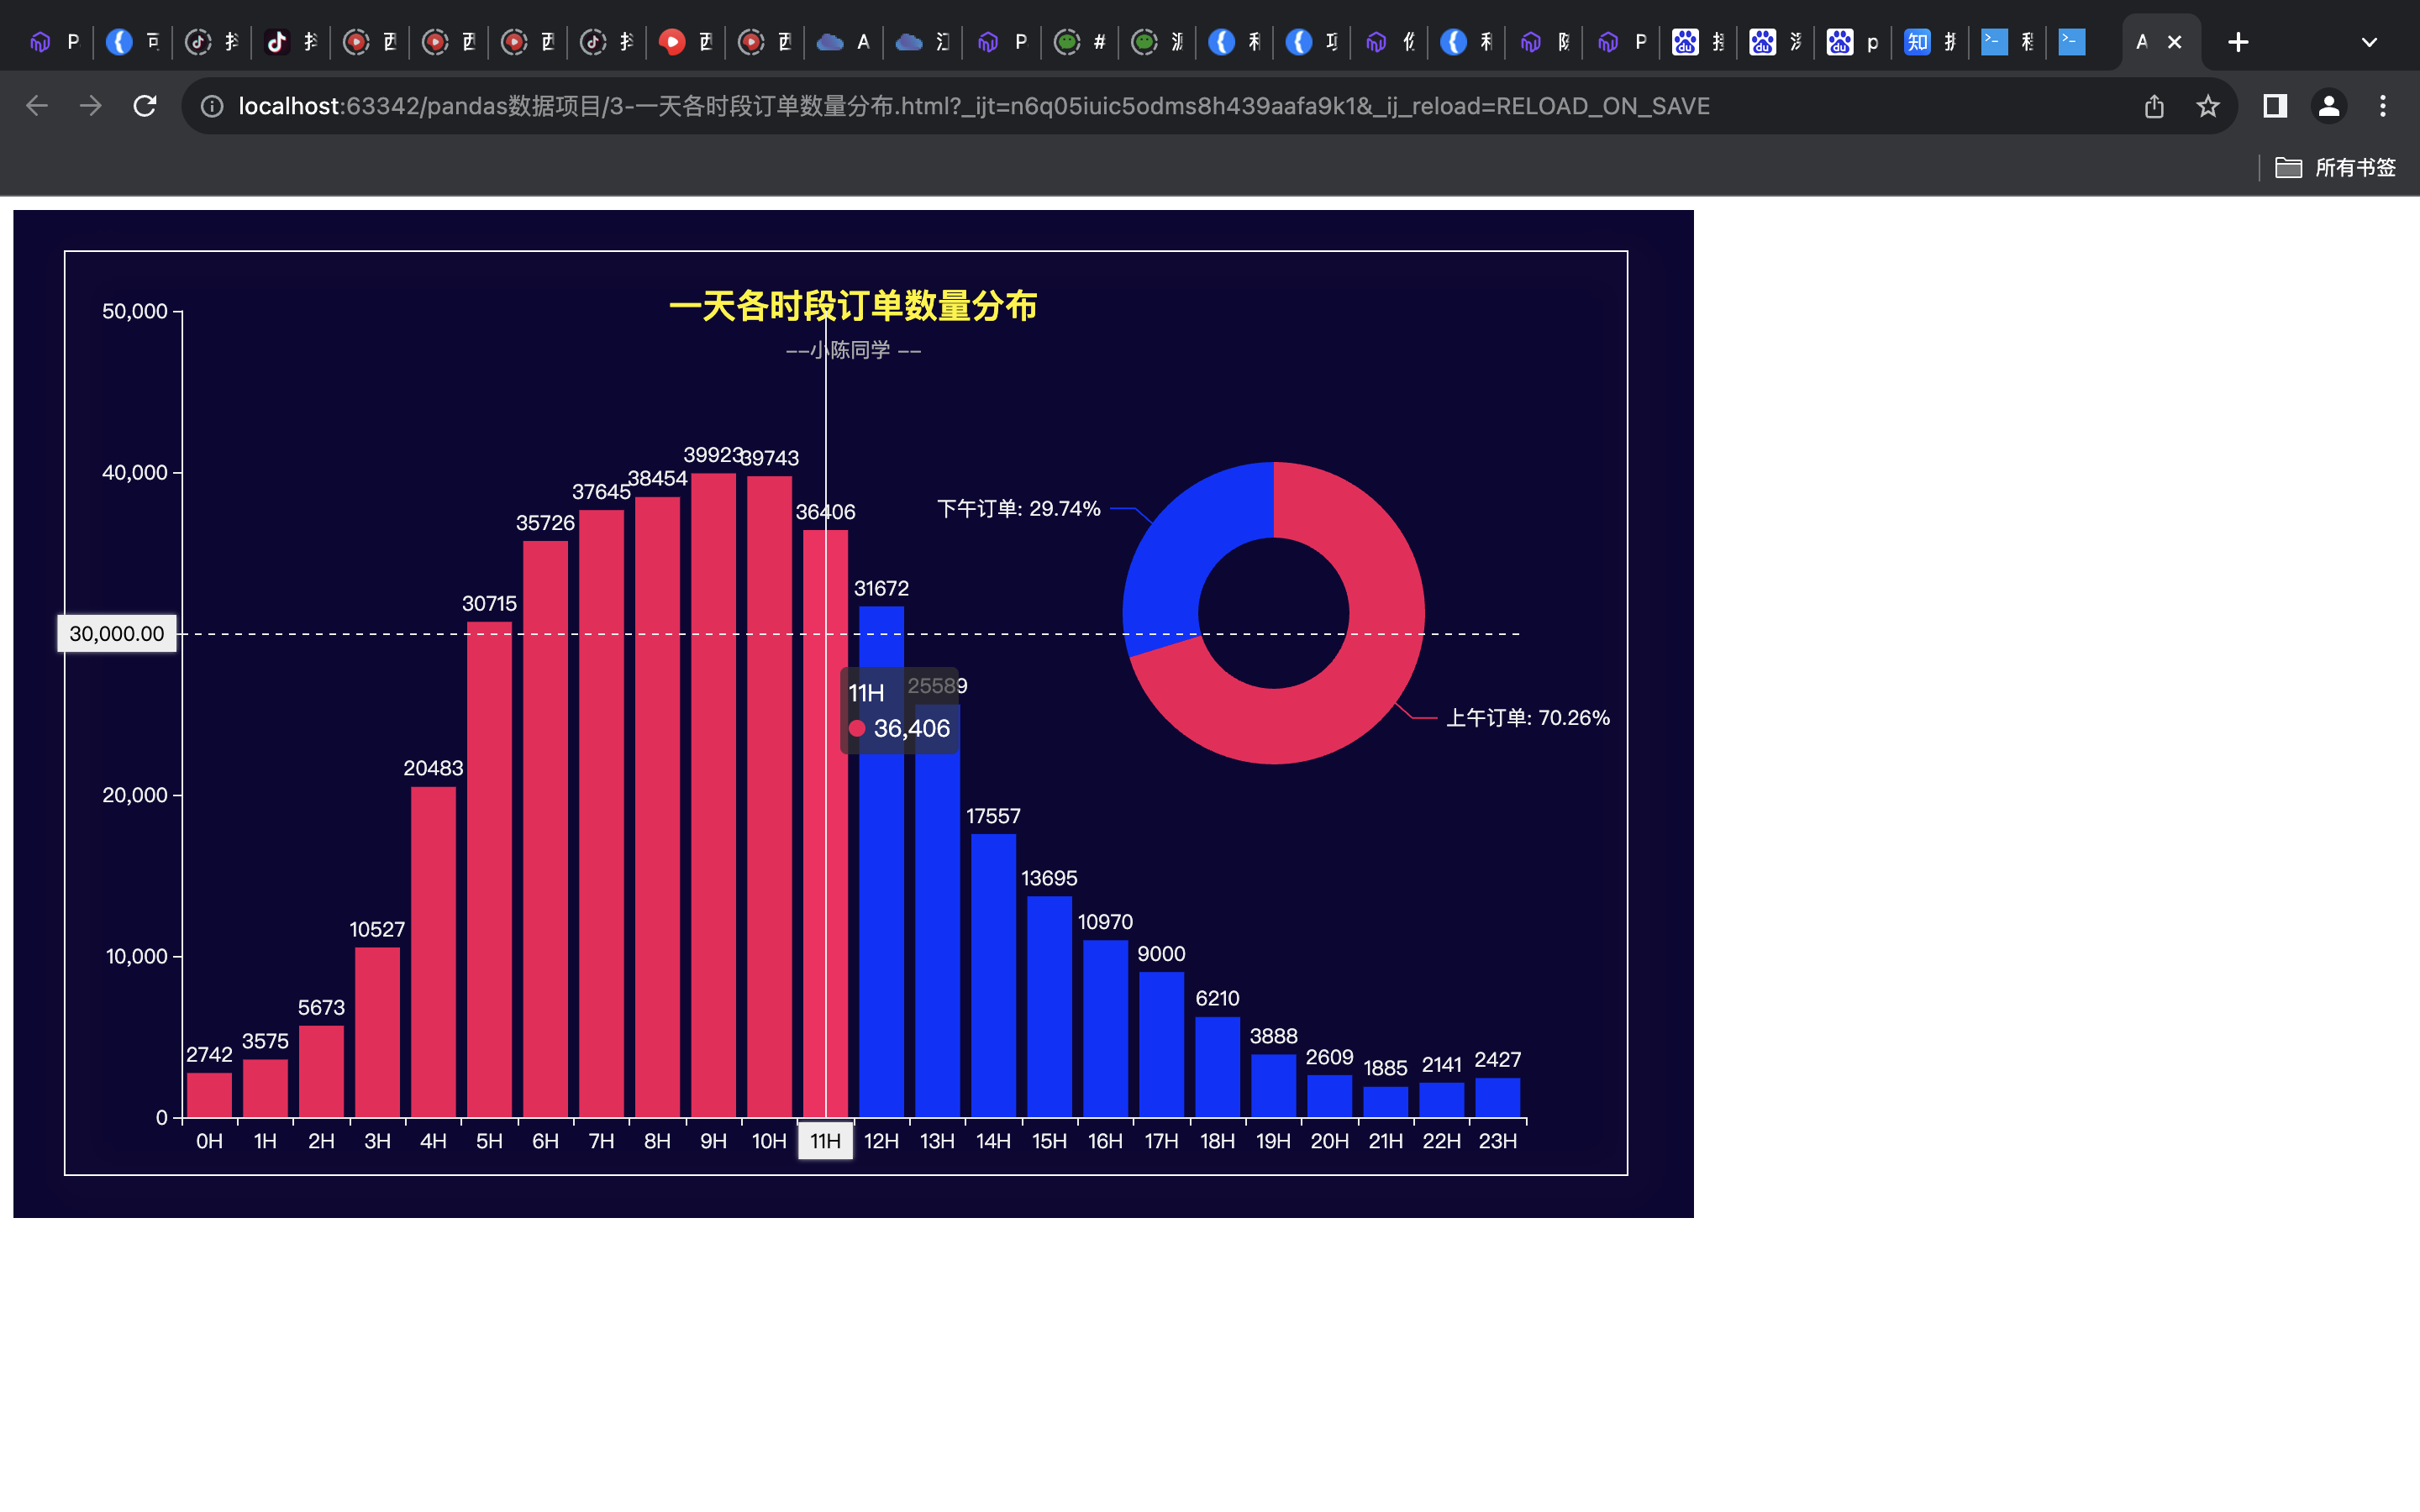Click the red bar labeled 30715
Screen dimensions: 2420x1512
tap(489, 870)
